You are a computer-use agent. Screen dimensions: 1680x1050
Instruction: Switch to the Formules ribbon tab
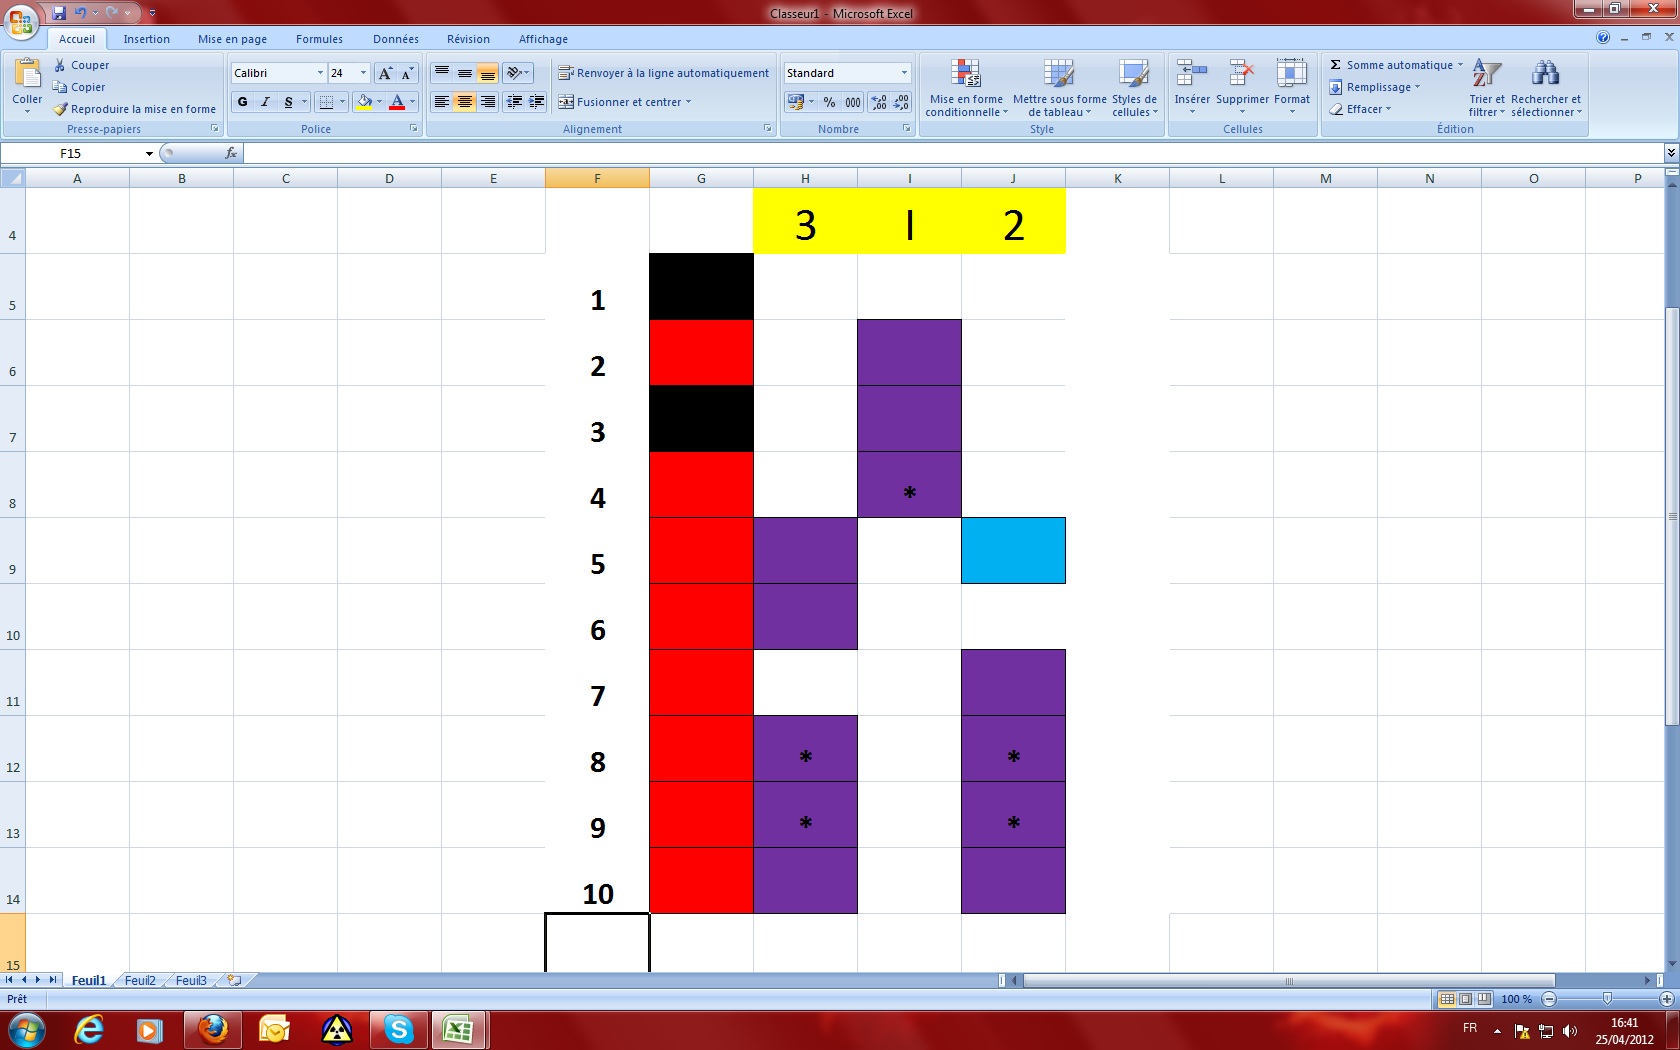pos(319,39)
